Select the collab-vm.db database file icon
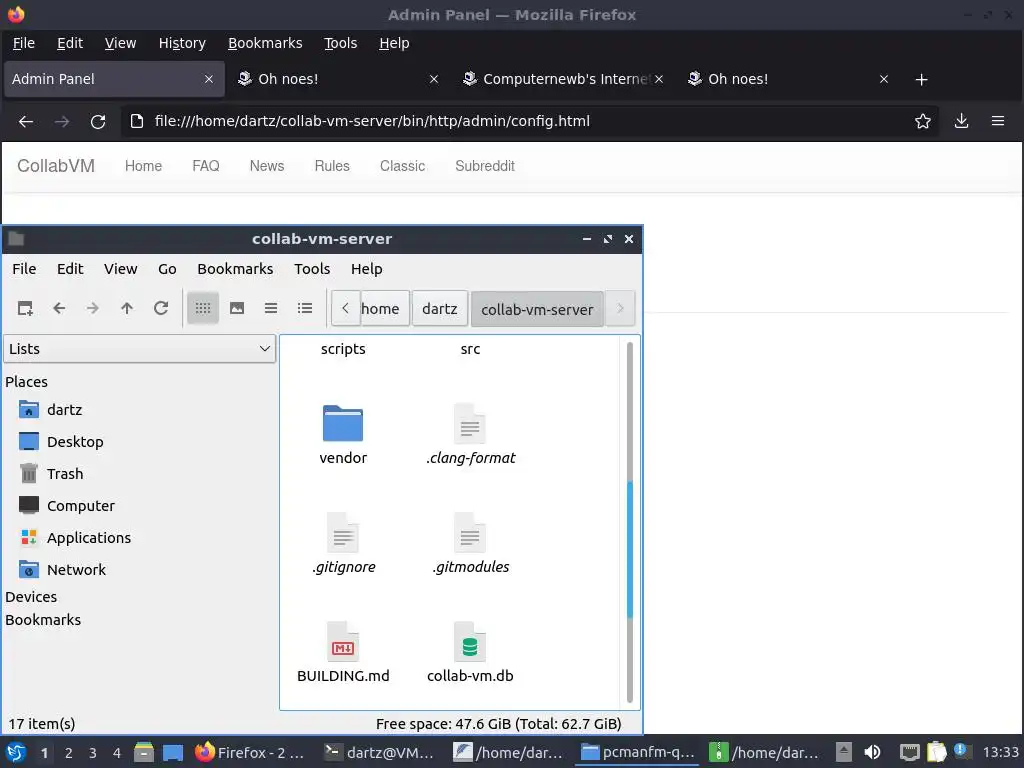This screenshot has height=768, width=1024. click(x=470, y=641)
